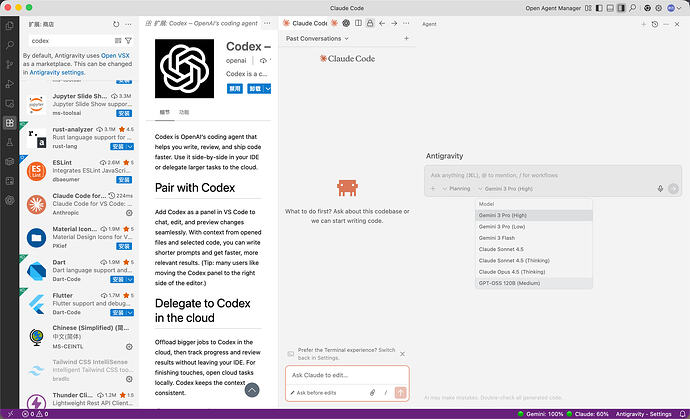690x419 pixels.
Task: Attach a file with paperclip icon
Action: click(372, 393)
